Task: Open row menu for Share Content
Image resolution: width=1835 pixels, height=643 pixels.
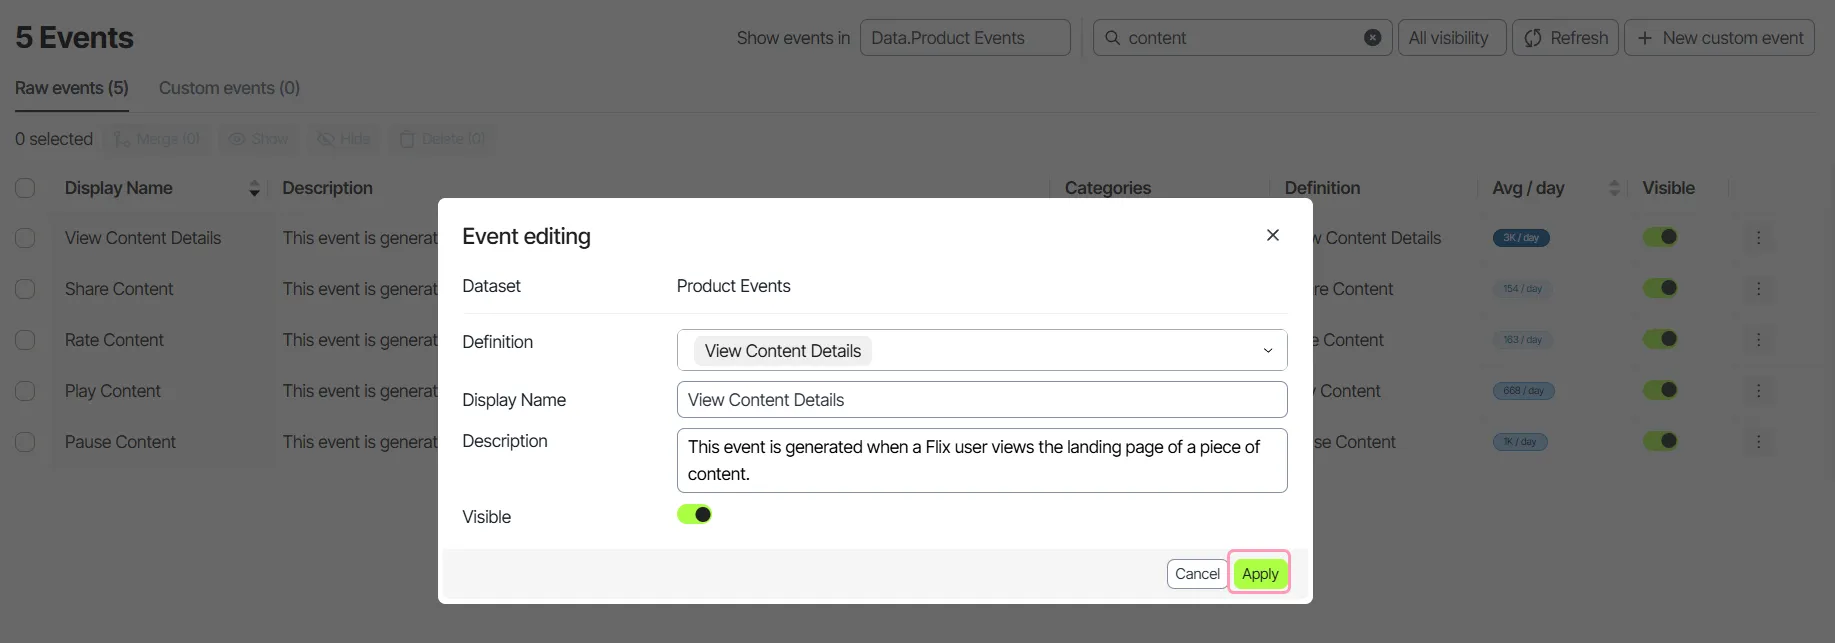Action: pyautogui.click(x=1758, y=289)
